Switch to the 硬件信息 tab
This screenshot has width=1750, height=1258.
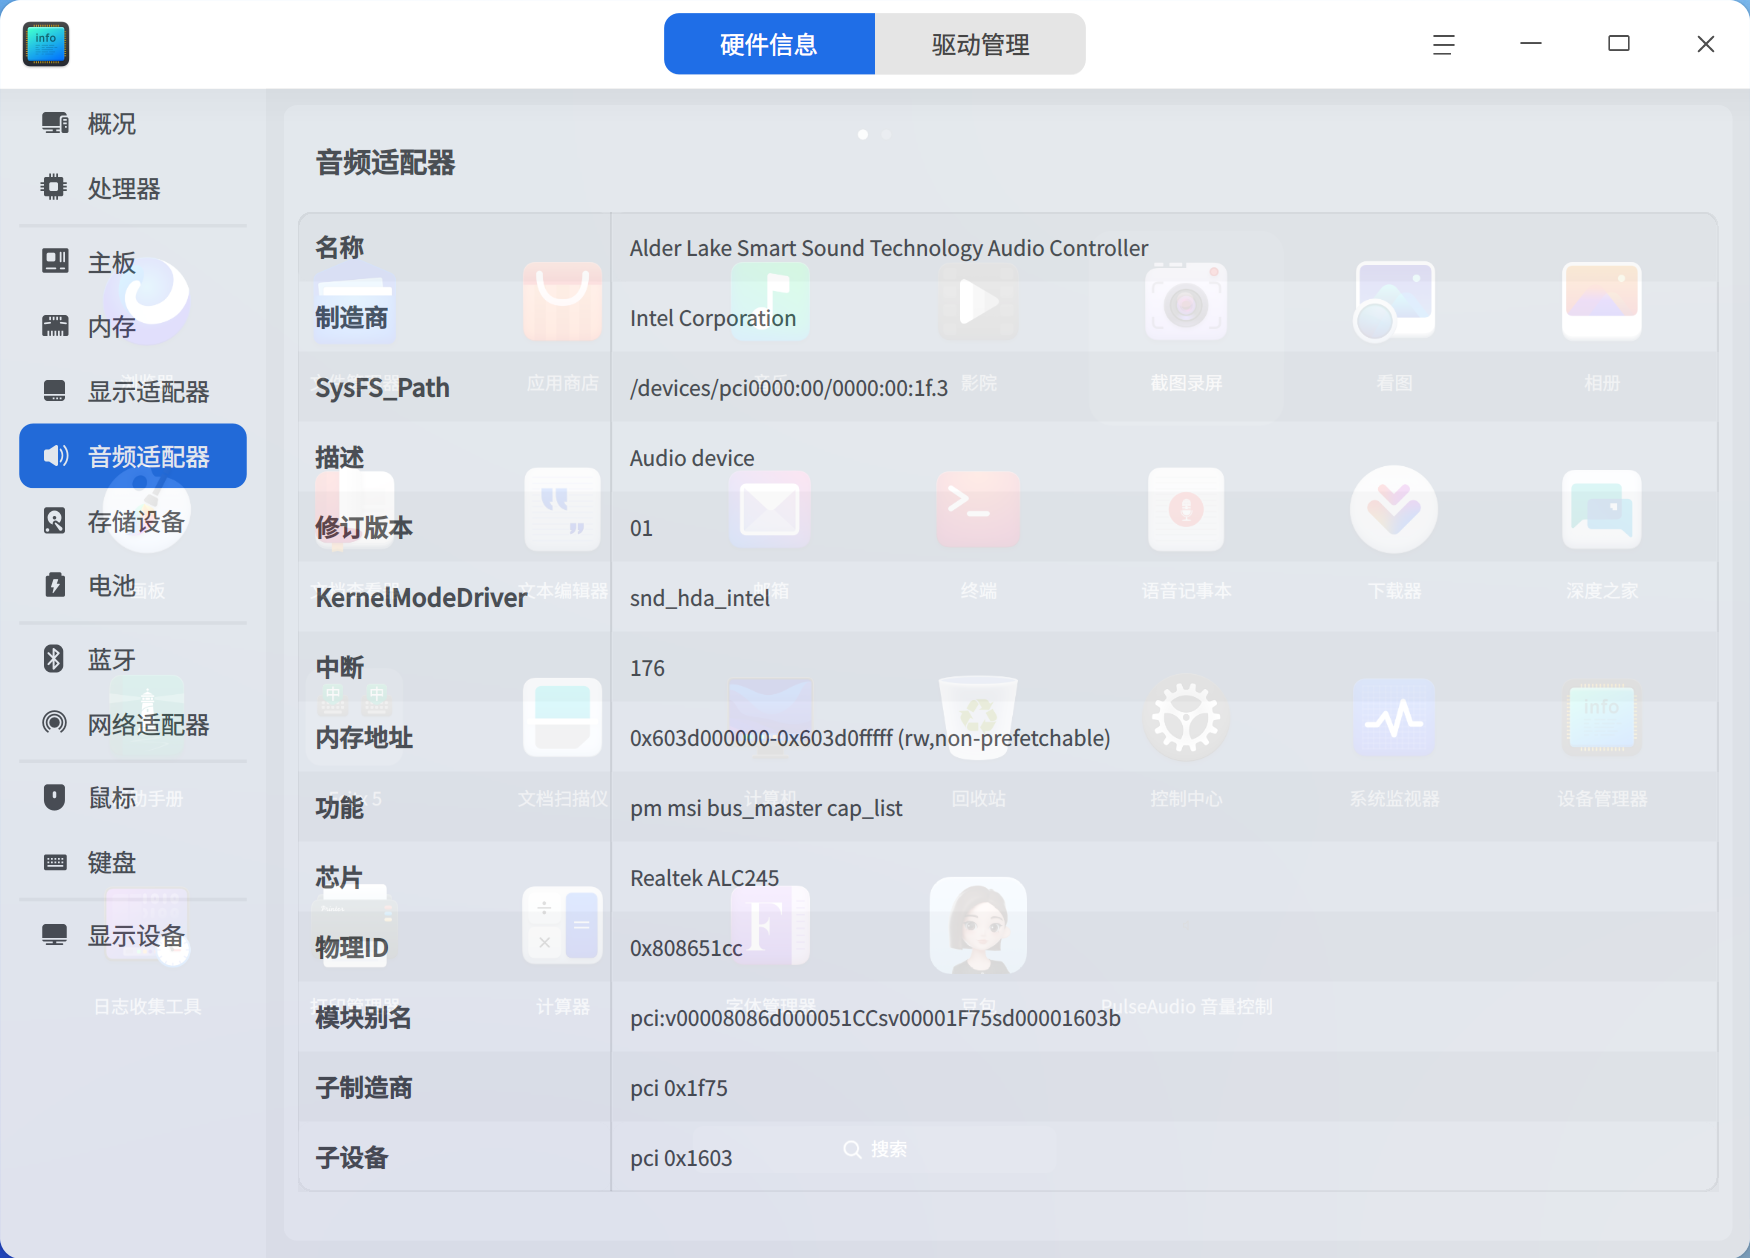click(x=769, y=44)
